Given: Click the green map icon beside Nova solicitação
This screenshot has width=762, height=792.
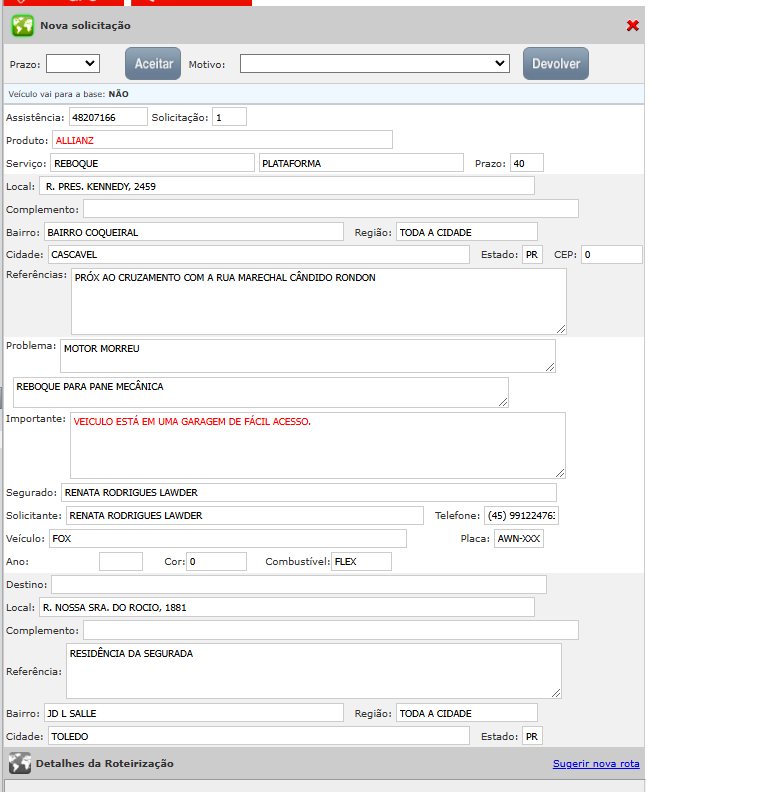Looking at the screenshot, I should coord(23,26).
